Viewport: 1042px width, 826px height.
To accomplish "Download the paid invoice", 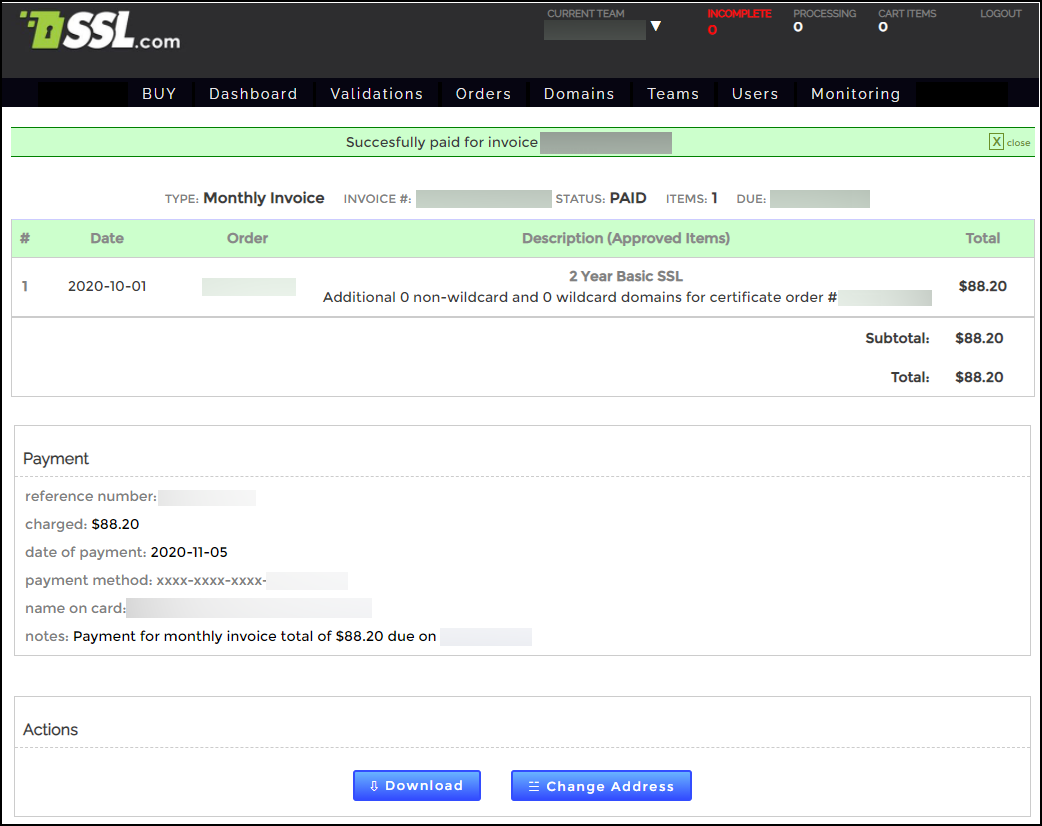I will 416,786.
